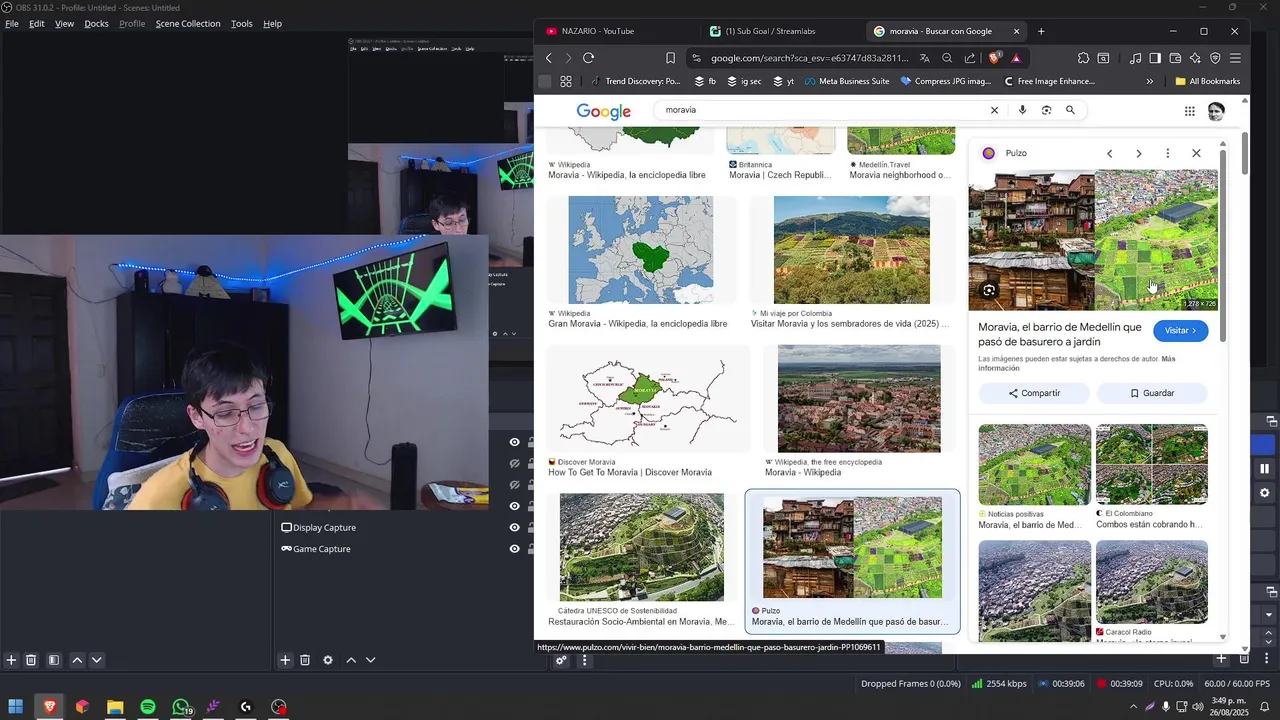
Task: Open Brave hamburger main menu
Action: point(1235,58)
